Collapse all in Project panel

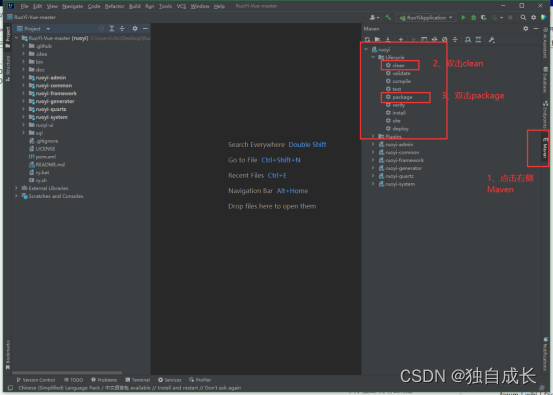tap(122, 29)
